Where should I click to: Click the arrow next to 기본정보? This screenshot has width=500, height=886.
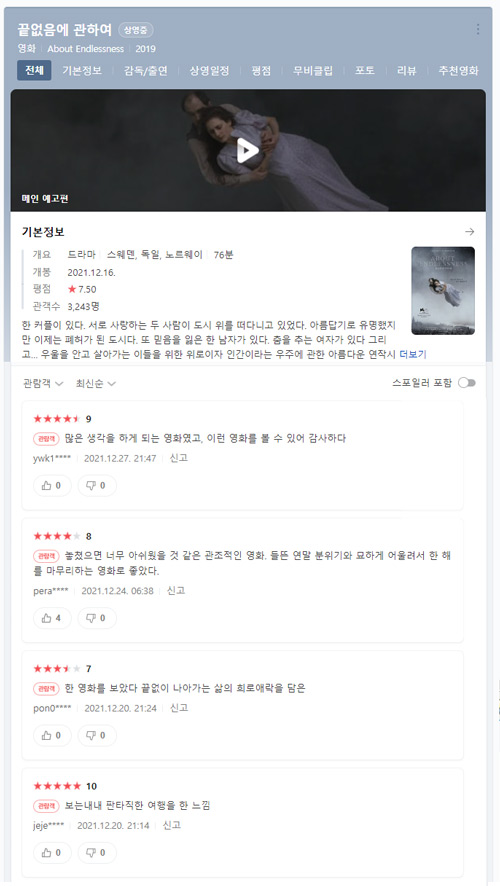(469, 232)
